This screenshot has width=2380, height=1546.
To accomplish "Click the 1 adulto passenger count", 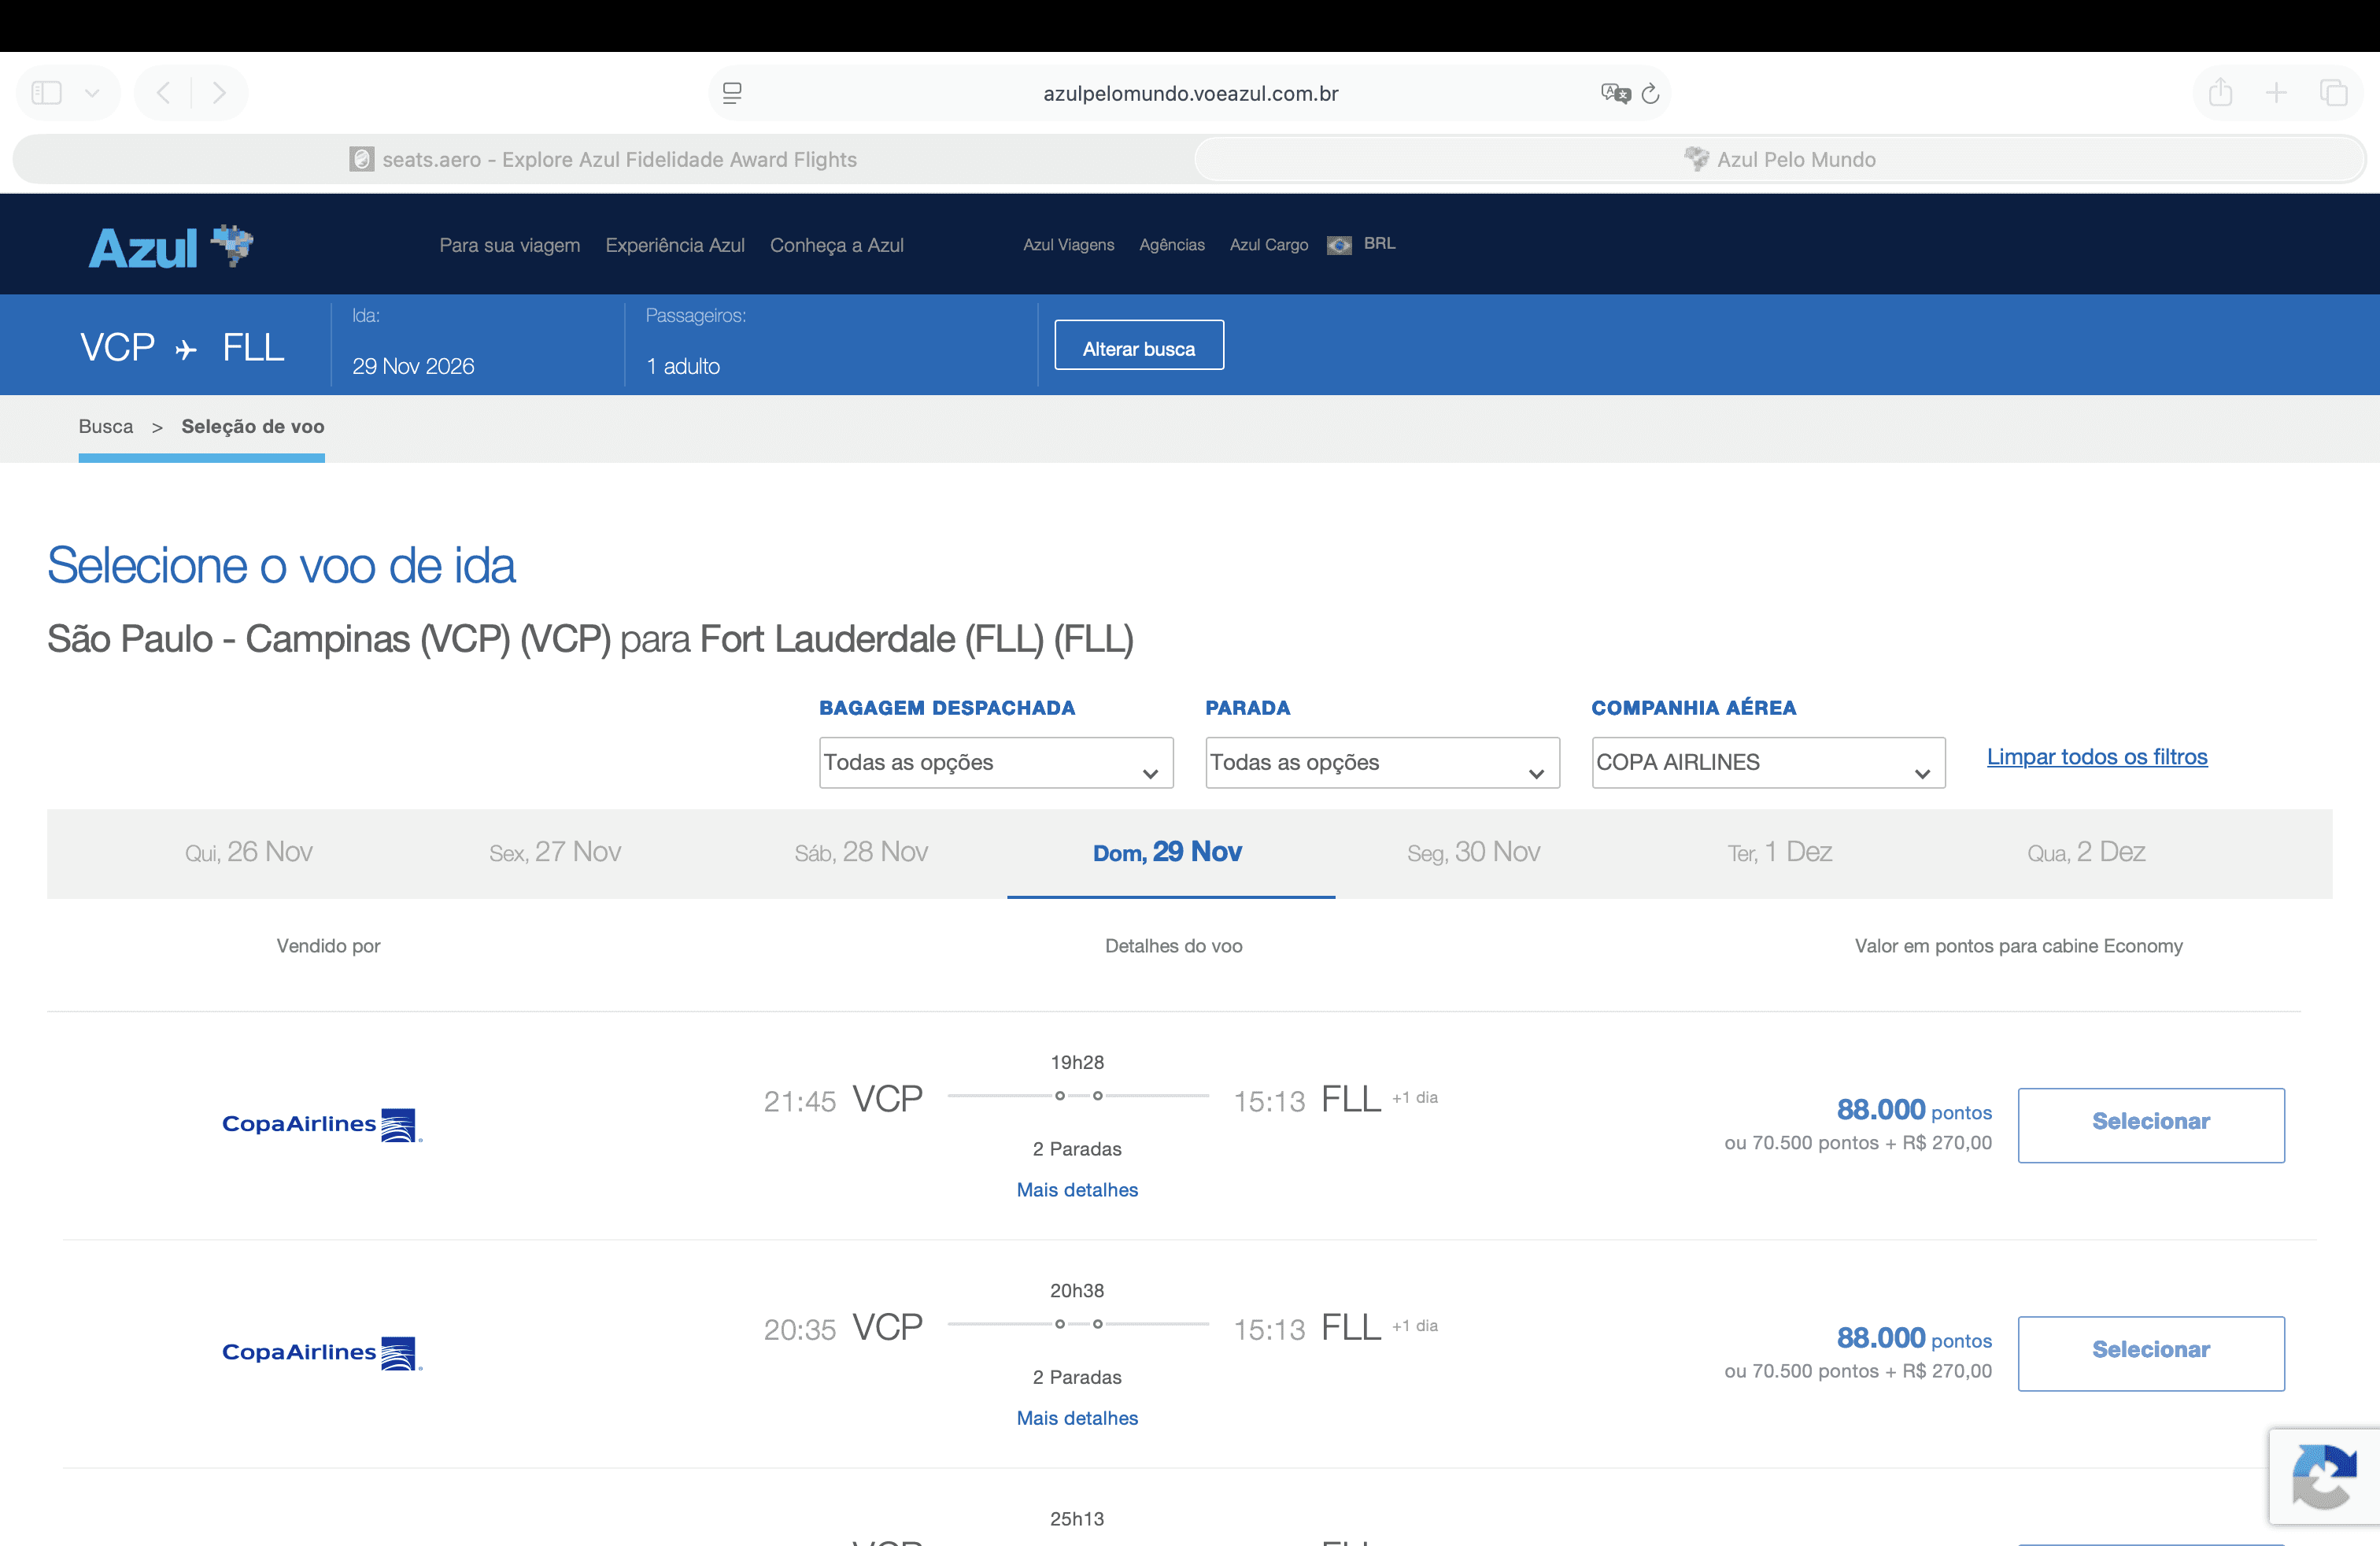I will click(x=683, y=366).
